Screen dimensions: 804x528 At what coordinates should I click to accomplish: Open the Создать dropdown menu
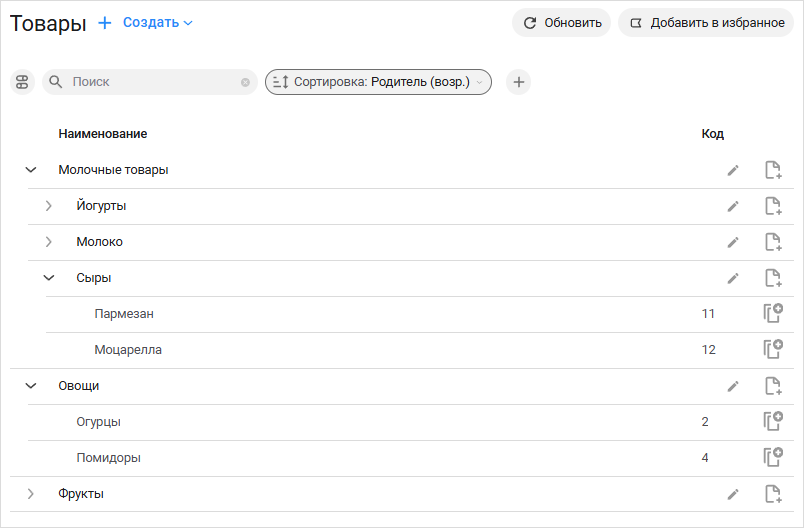[157, 23]
